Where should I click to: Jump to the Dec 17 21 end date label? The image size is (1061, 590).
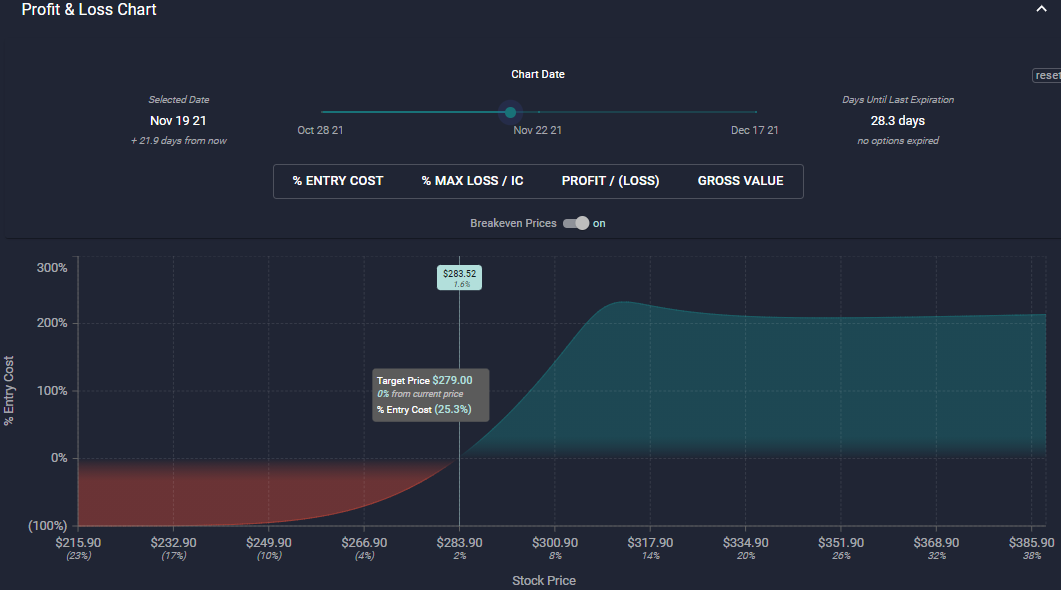pos(754,131)
